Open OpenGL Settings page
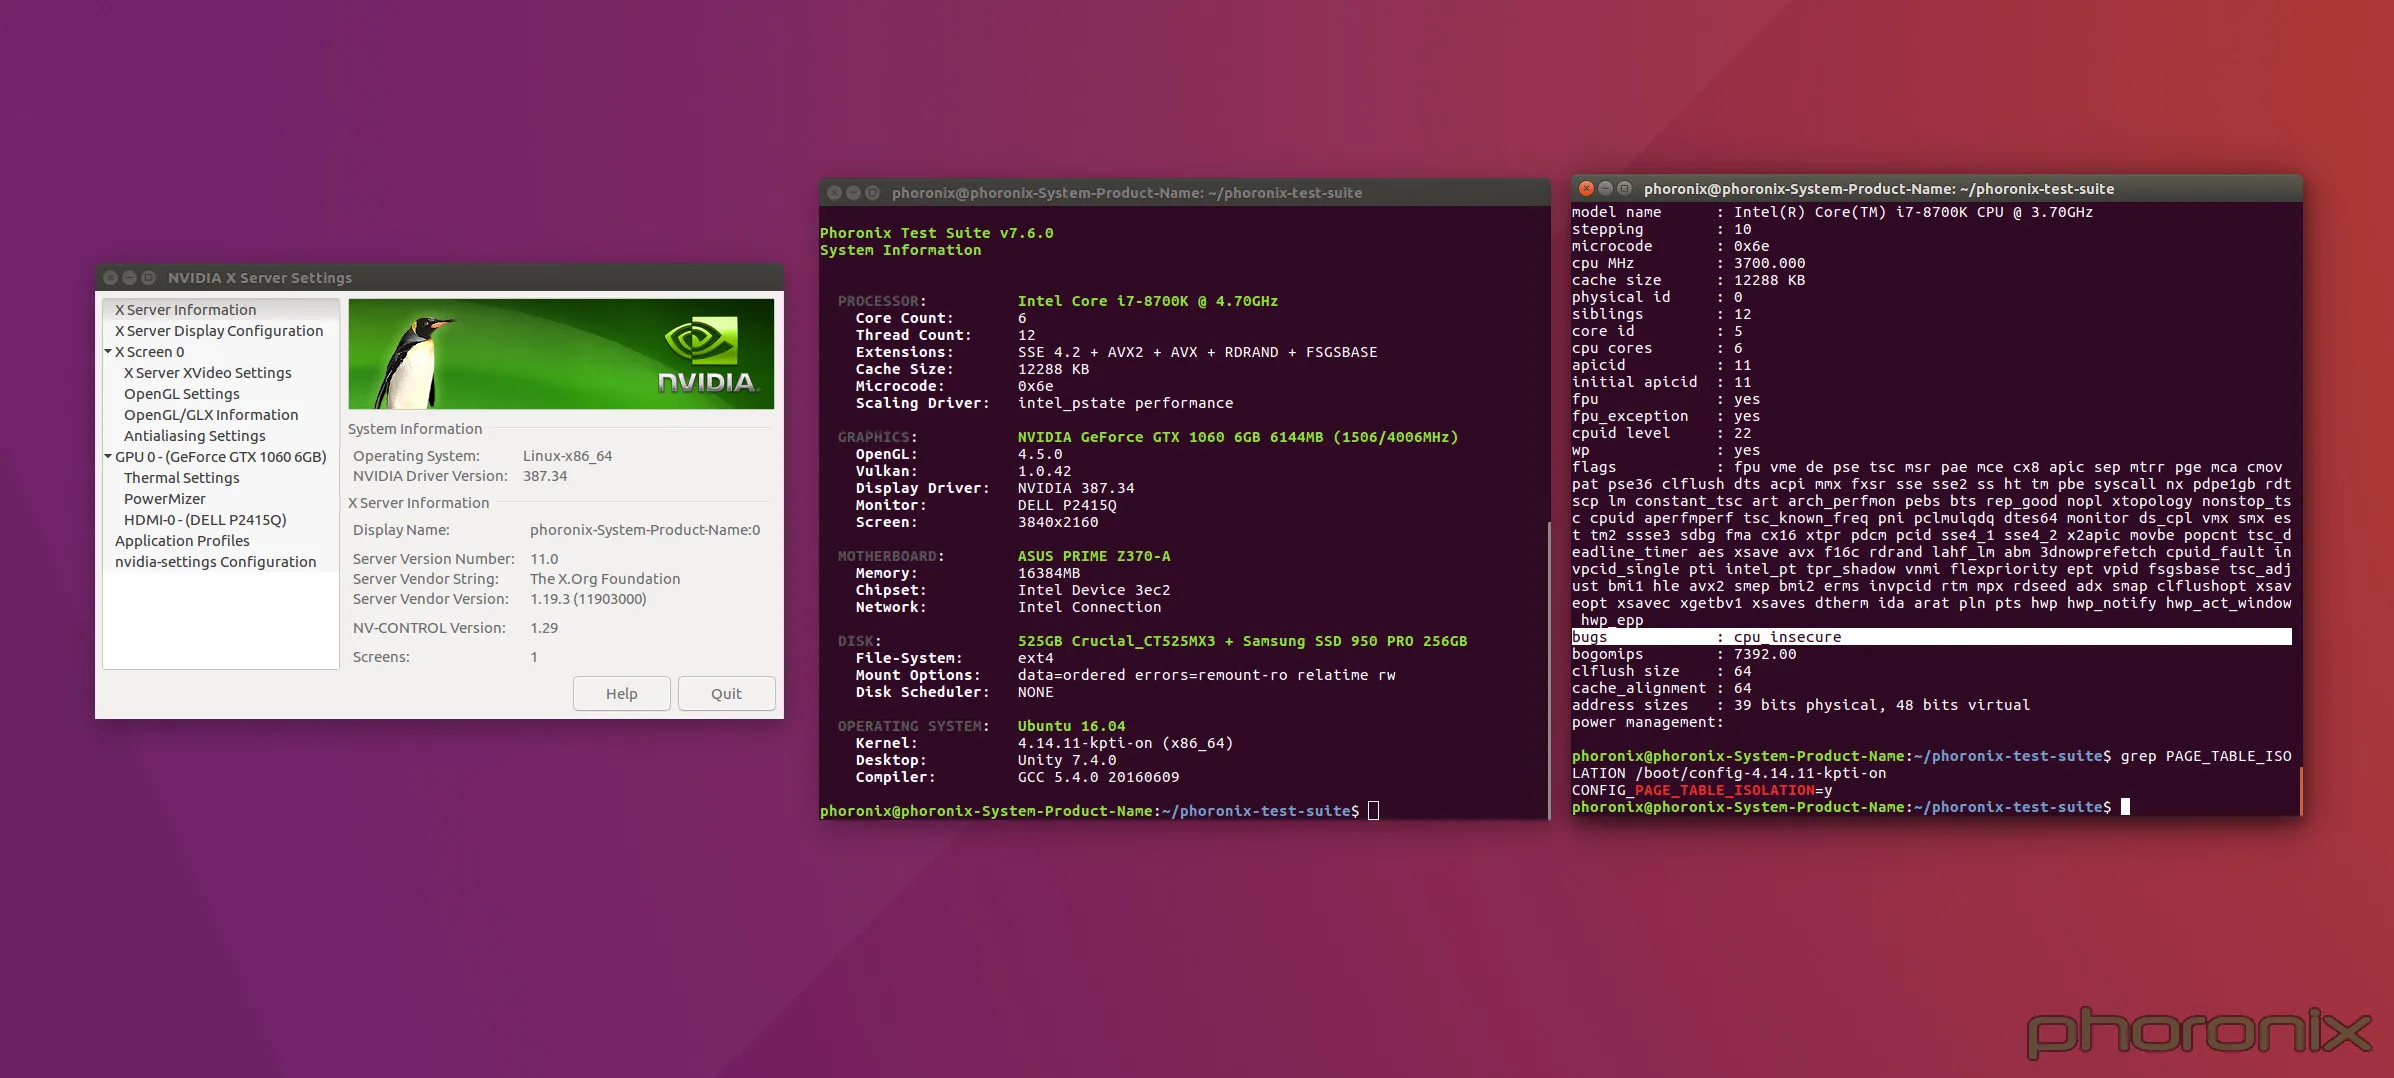The image size is (2394, 1078). (x=182, y=394)
